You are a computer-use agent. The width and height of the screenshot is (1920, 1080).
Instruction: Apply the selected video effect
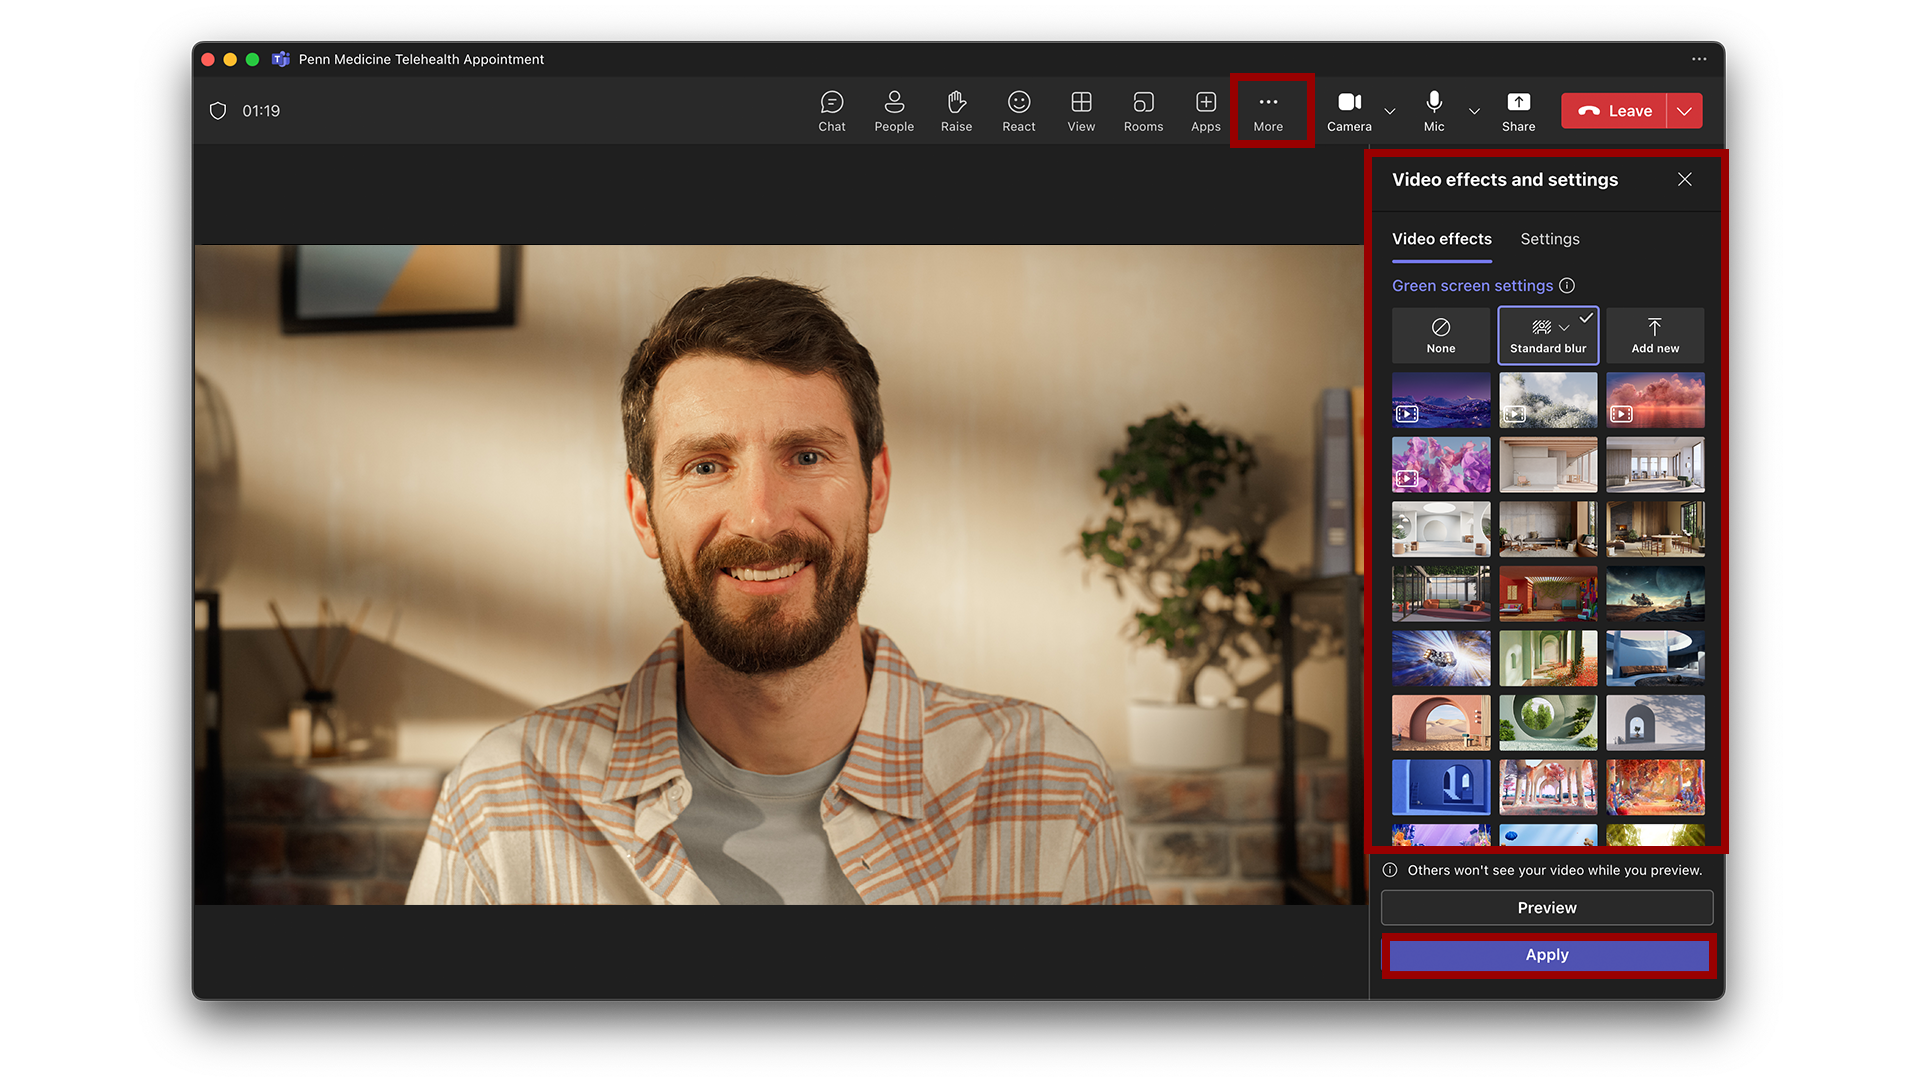point(1547,955)
